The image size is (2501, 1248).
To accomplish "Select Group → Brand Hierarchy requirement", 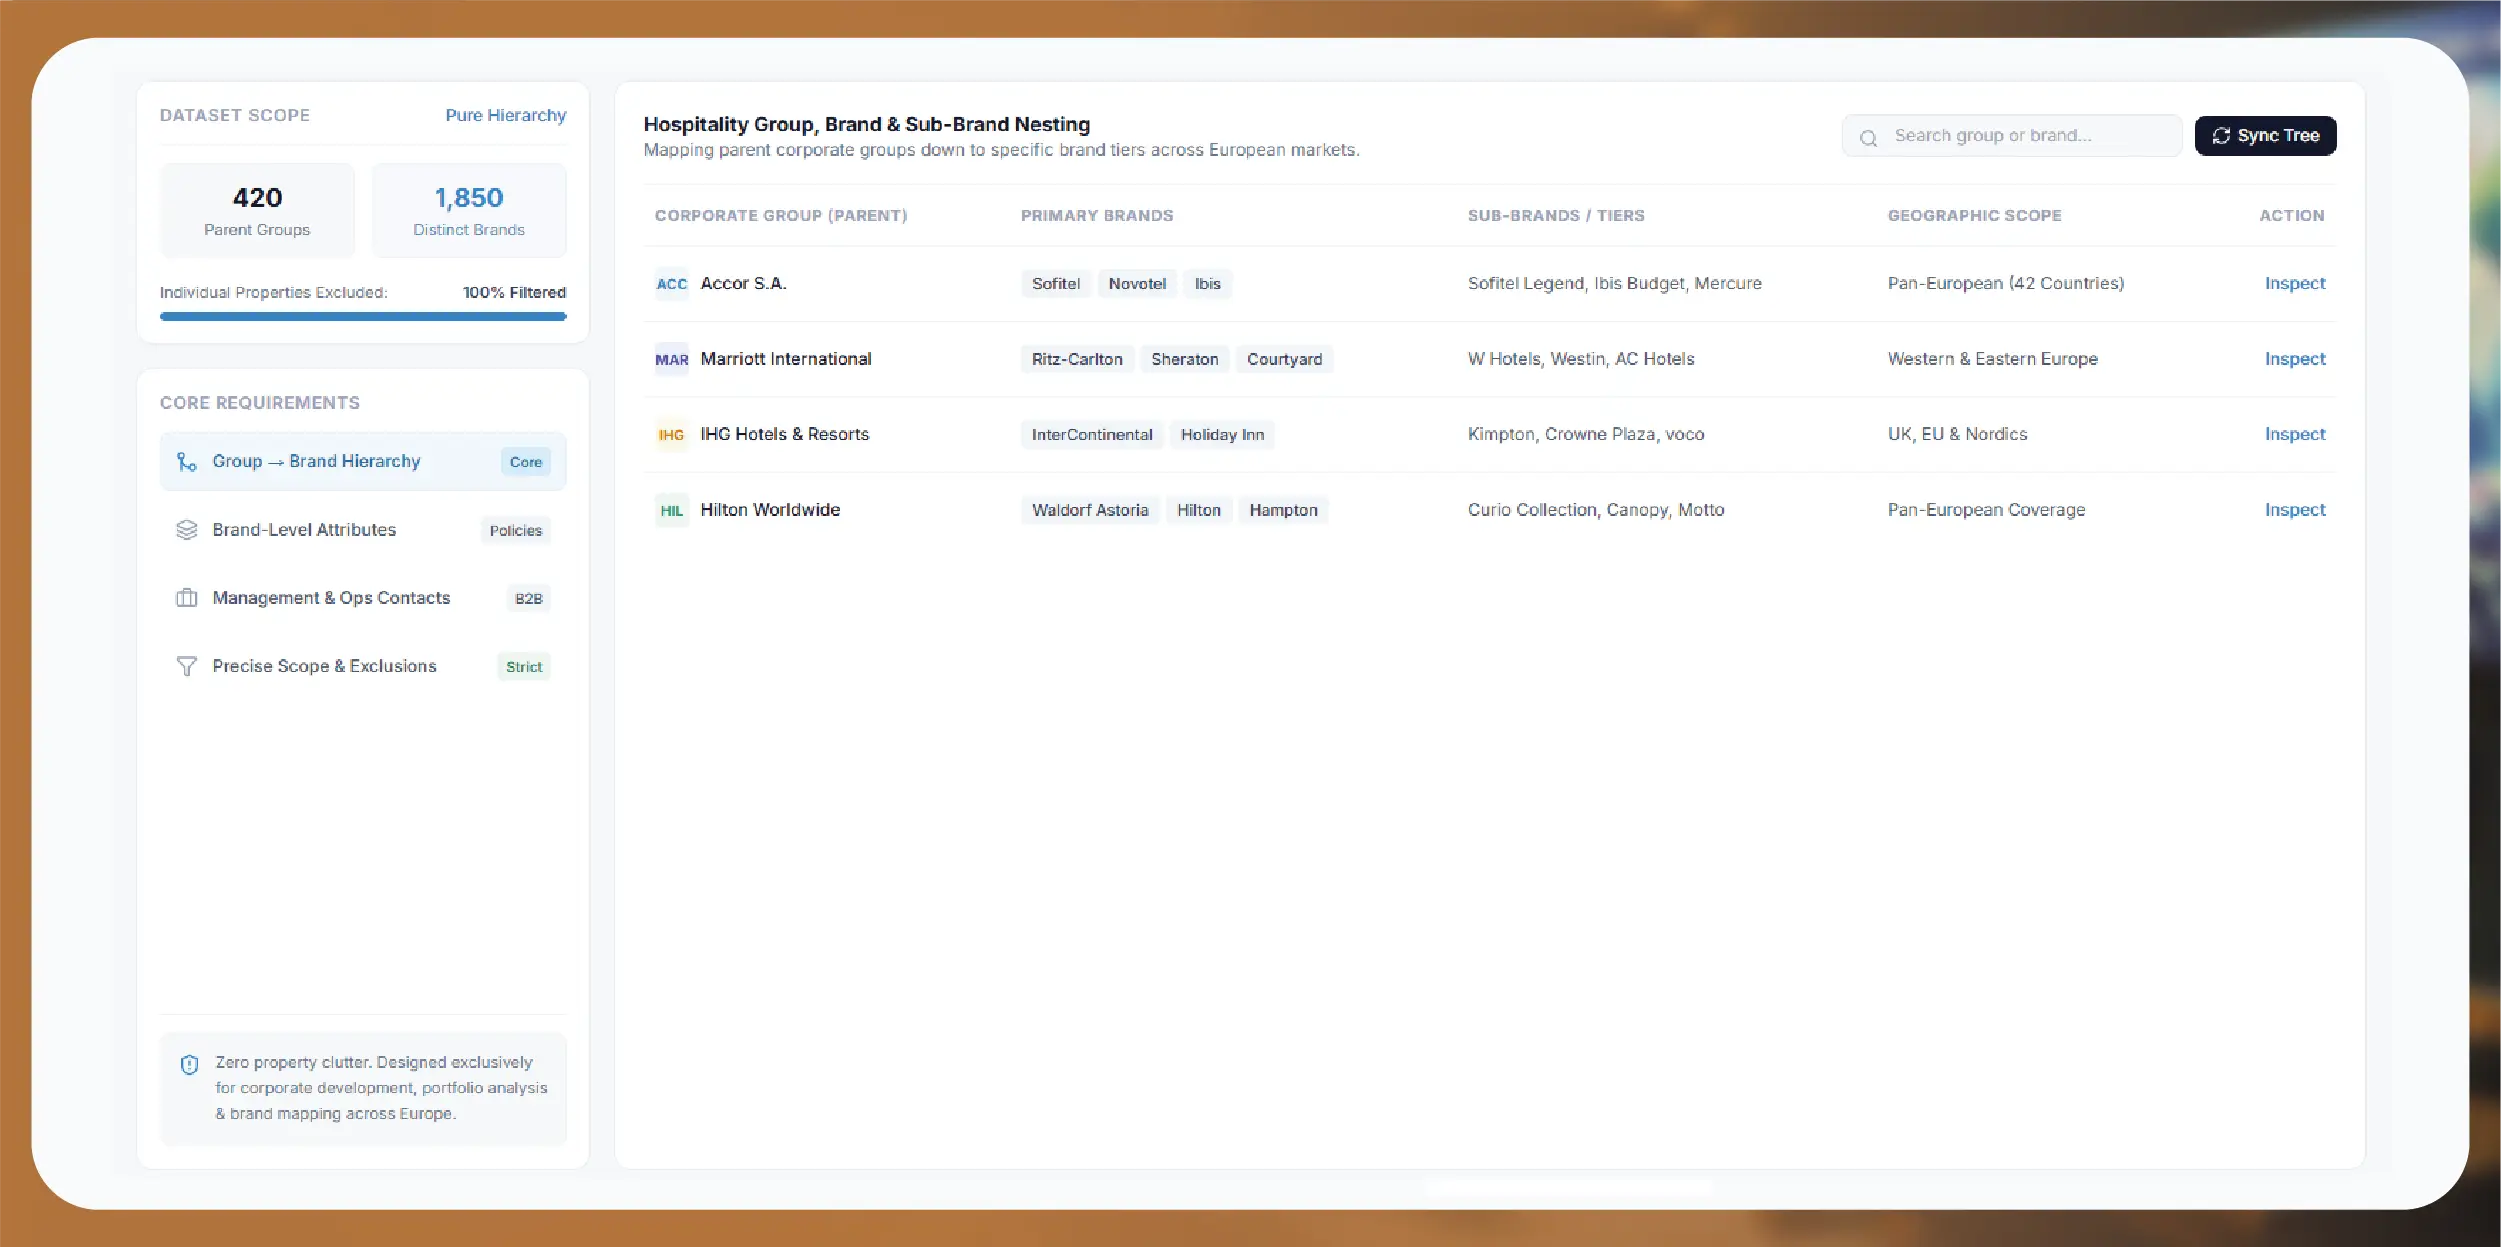I will [x=363, y=462].
